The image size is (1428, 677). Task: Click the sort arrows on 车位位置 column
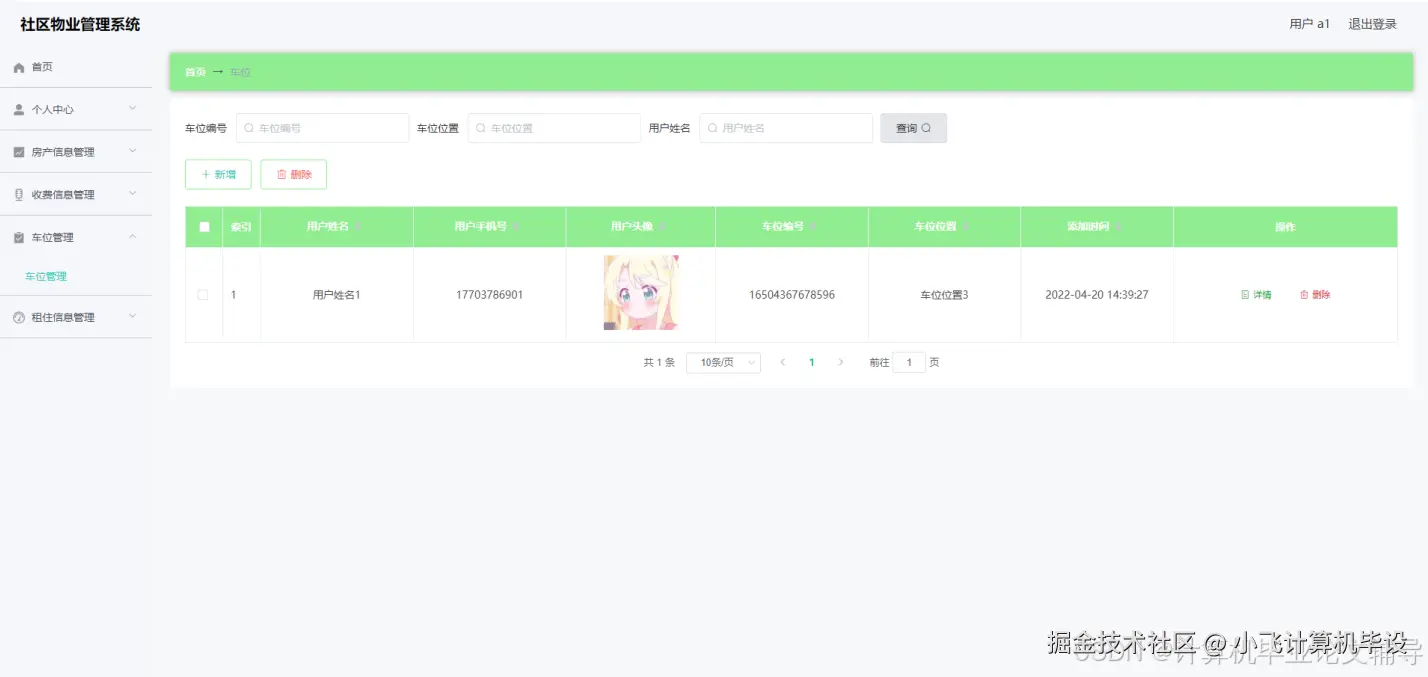click(x=966, y=227)
